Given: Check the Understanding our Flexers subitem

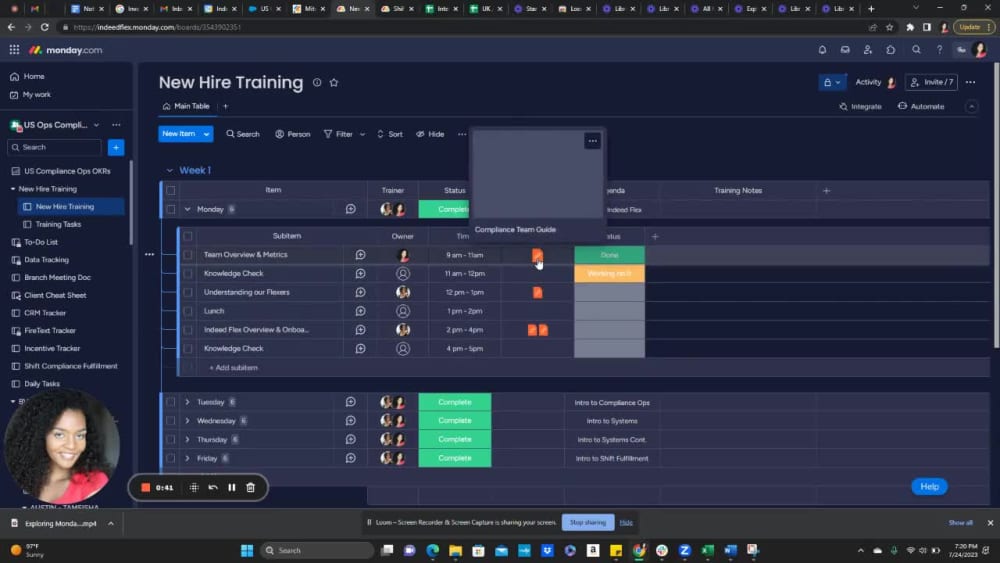Looking at the screenshot, I should click(x=188, y=293).
